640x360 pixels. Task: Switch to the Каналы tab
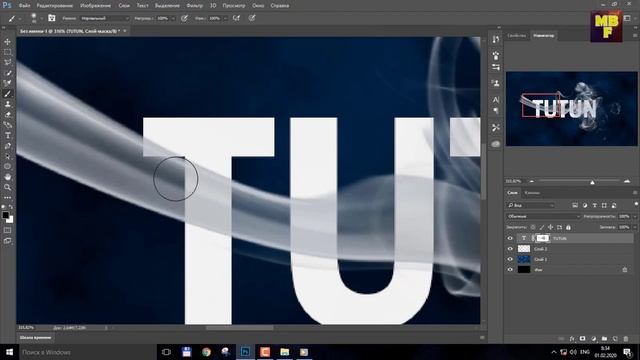click(532, 193)
